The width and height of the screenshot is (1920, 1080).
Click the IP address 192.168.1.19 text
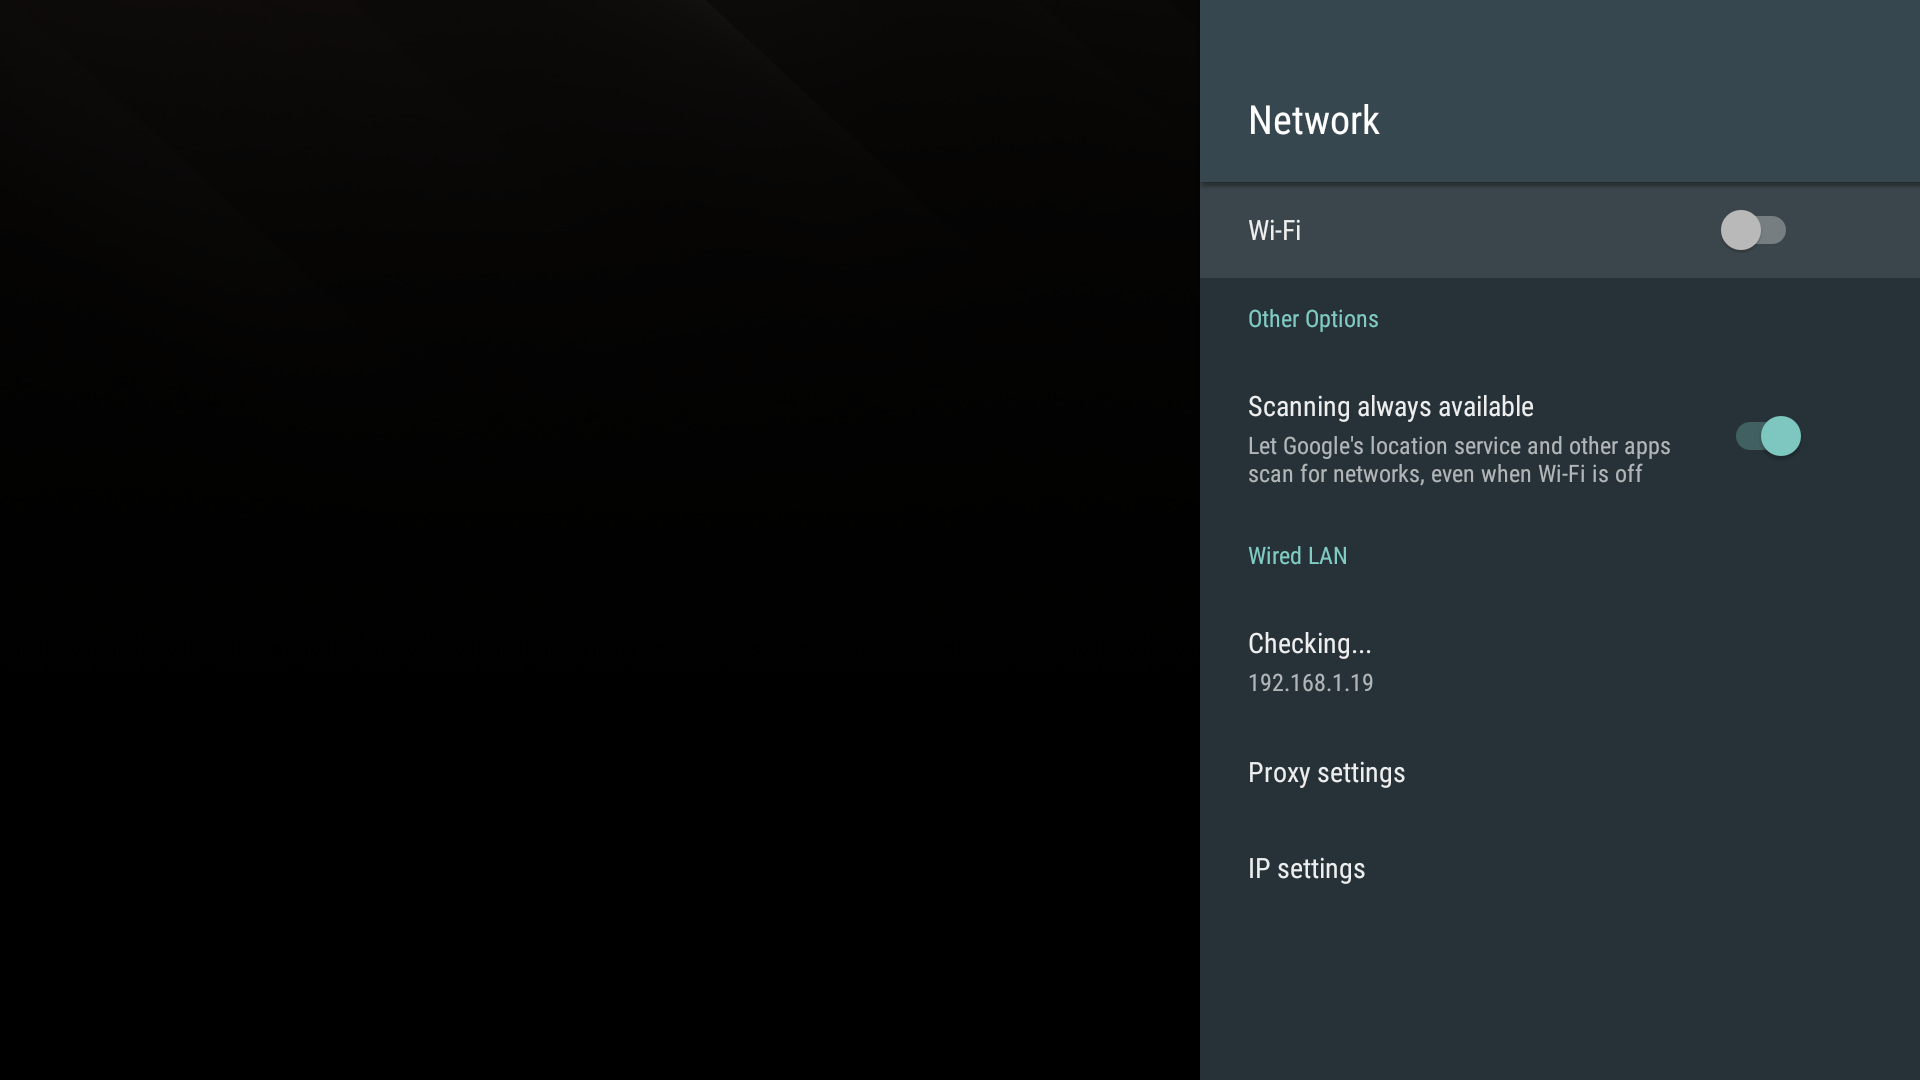1311,683
